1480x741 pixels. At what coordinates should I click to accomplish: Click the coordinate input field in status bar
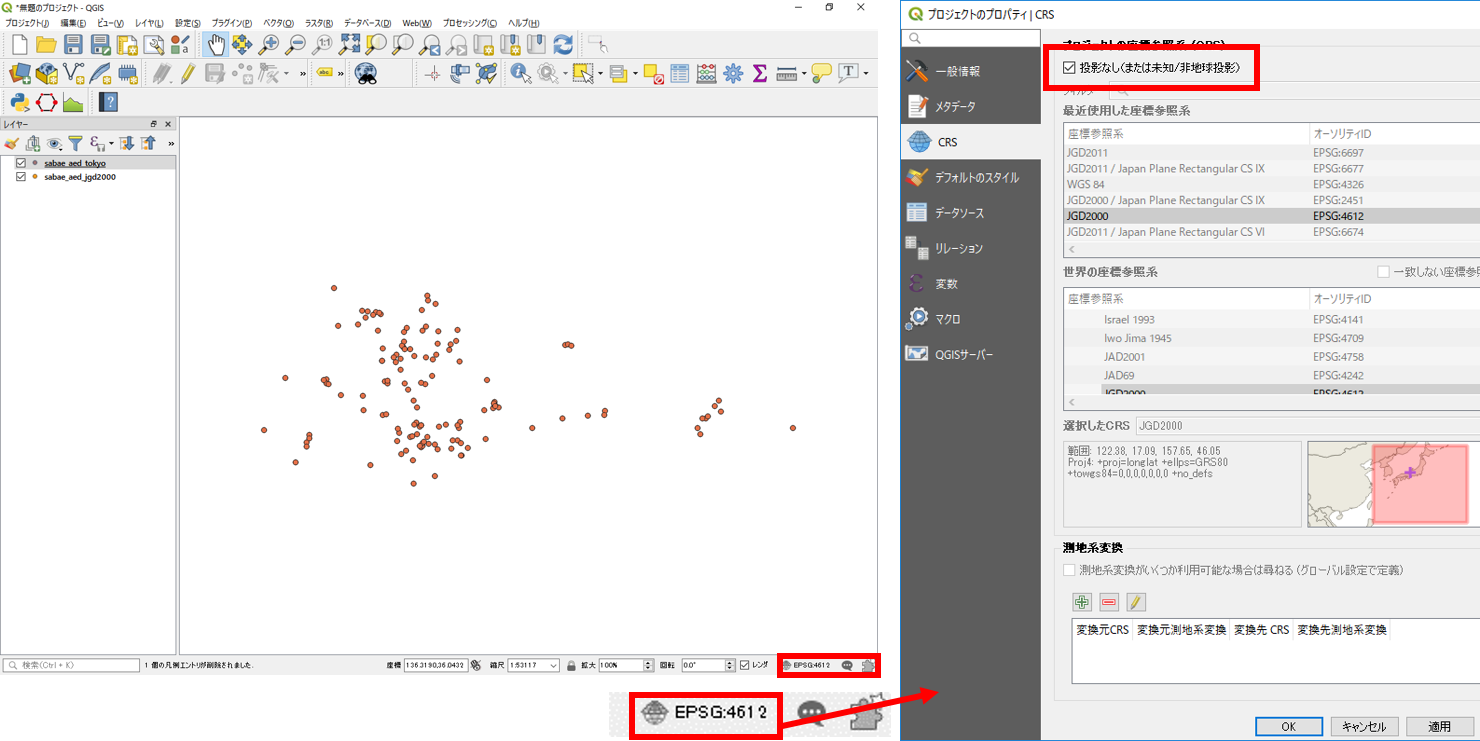click(x=435, y=665)
